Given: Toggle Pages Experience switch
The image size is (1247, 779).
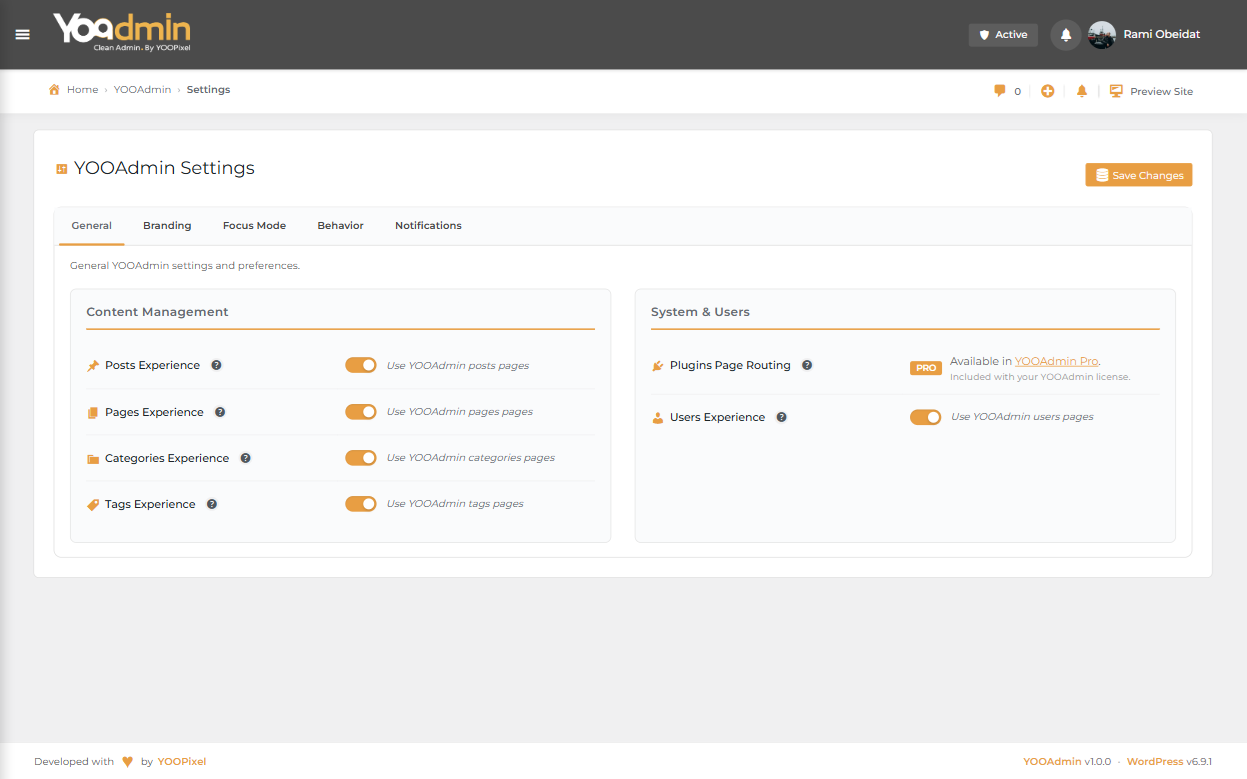Looking at the screenshot, I should pyautogui.click(x=361, y=412).
